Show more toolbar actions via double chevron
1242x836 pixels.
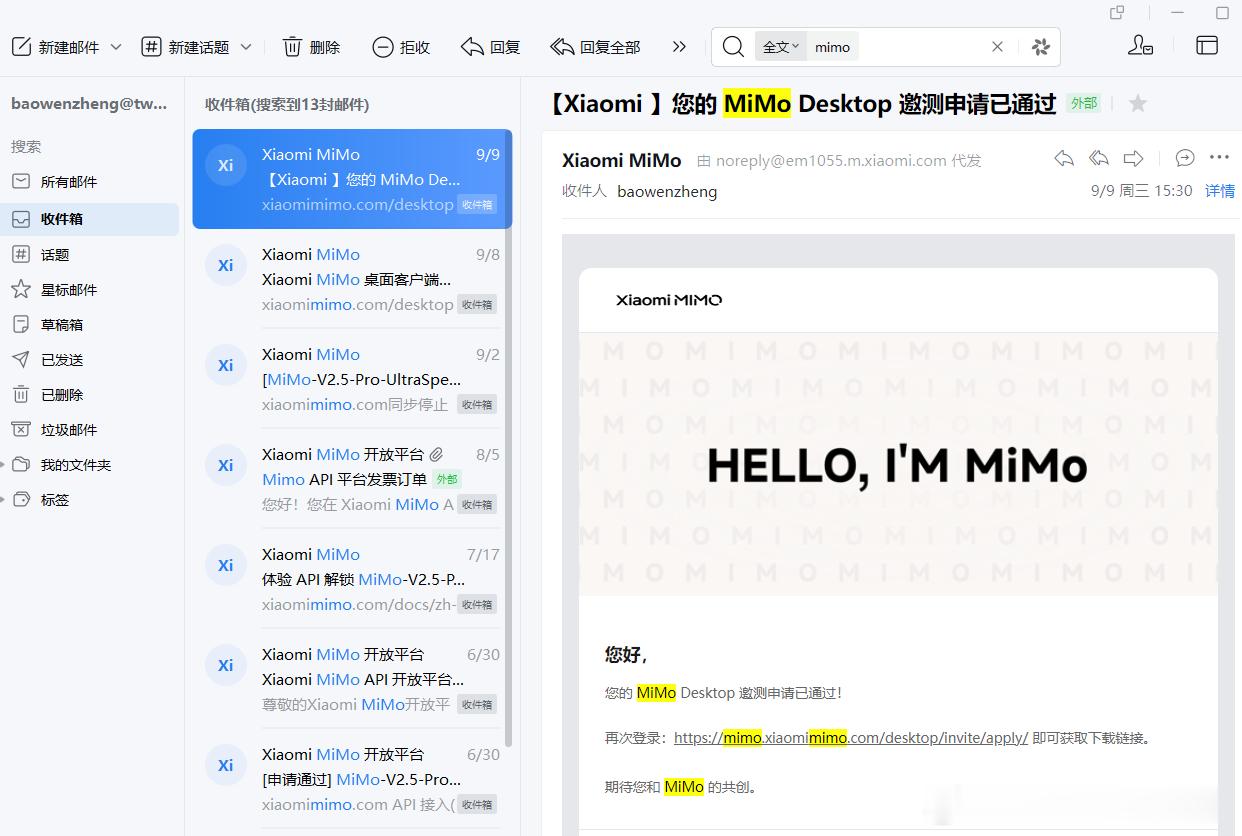click(x=680, y=46)
